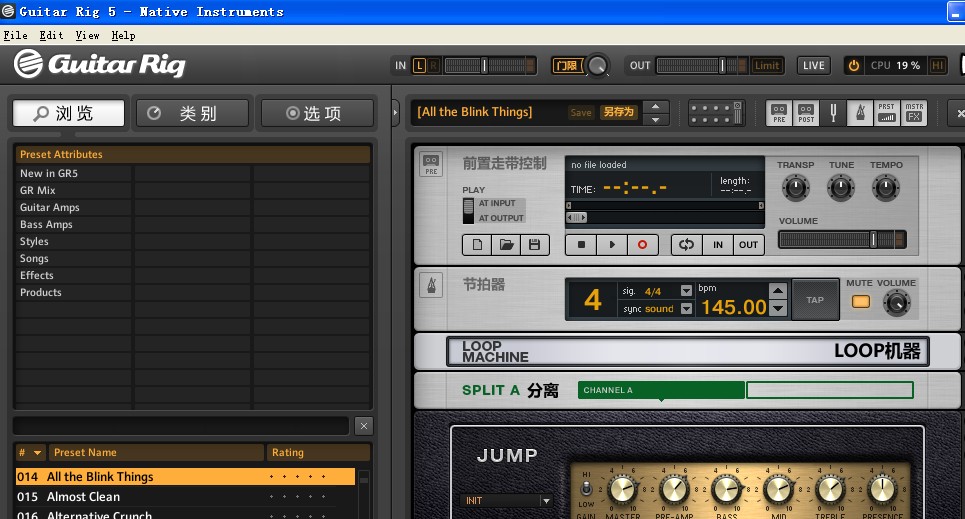Click the tapedeck PRE module icon
This screenshot has width=965, height=519.
click(x=431, y=165)
